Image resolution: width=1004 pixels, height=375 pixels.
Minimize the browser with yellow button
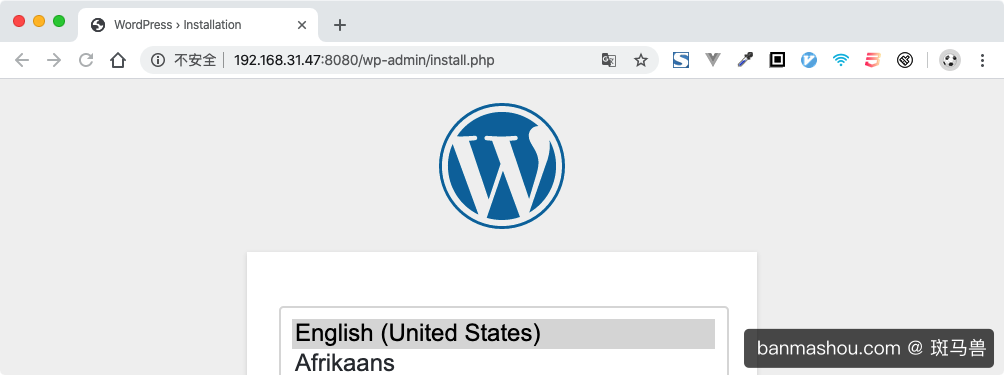[39, 21]
